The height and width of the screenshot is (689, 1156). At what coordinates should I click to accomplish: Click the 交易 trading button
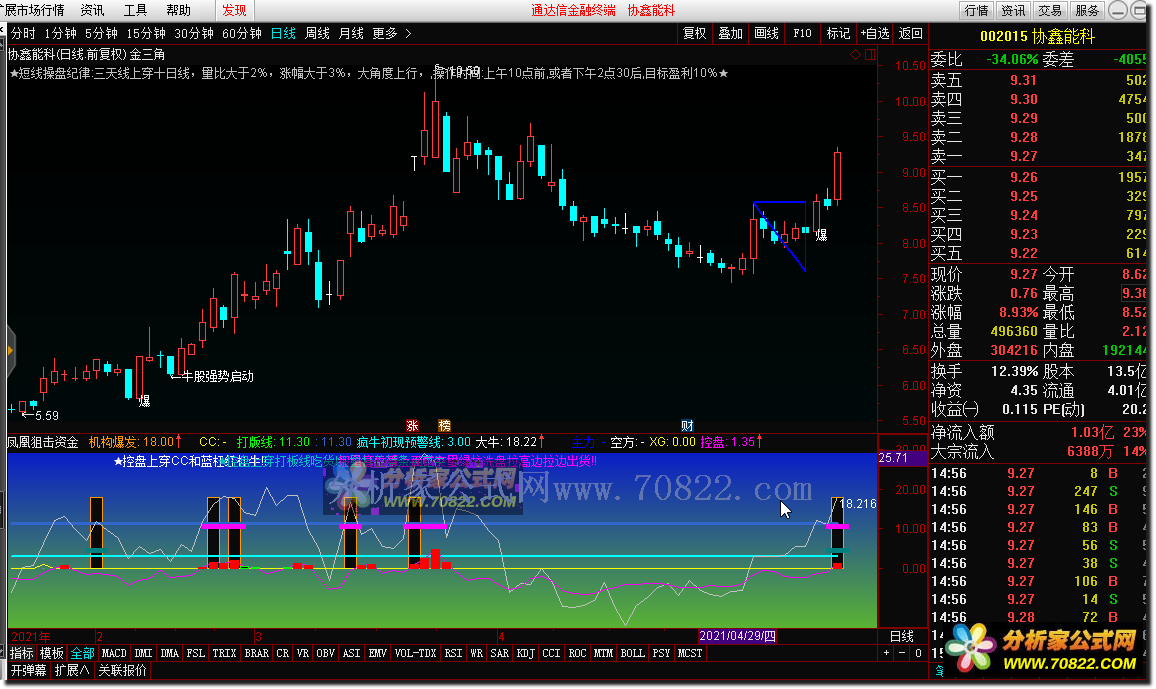point(1050,10)
